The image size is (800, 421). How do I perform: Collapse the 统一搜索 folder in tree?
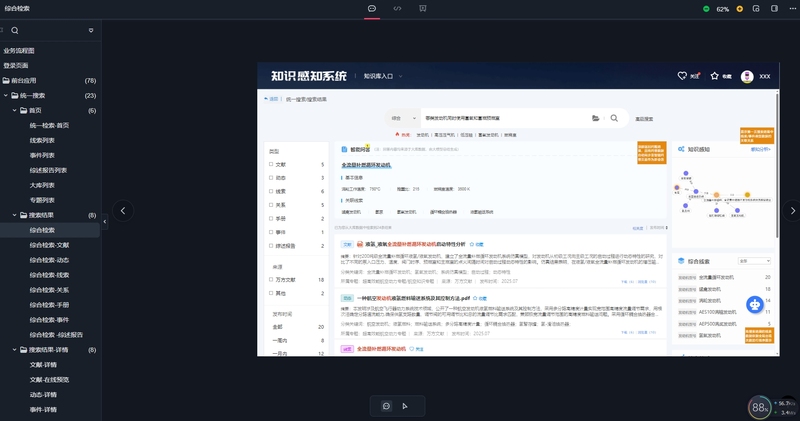coord(6,95)
